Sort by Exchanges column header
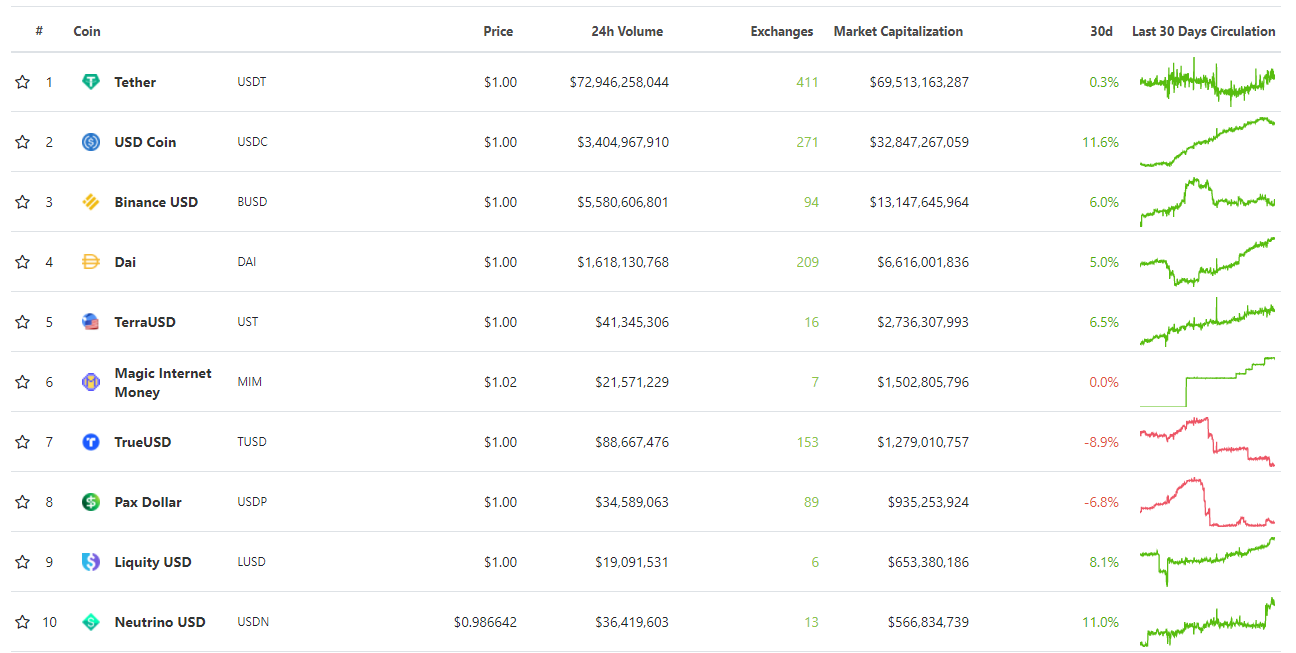Screen dimensions: 1296x653 (782, 31)
